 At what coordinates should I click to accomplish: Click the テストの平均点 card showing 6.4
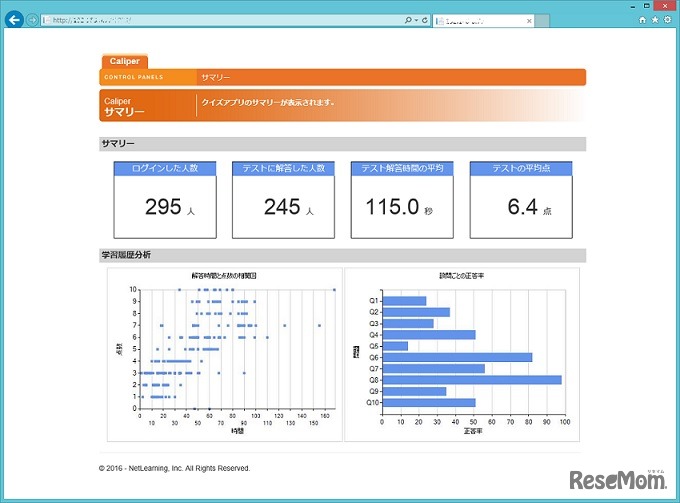click(x=521, y=207)
